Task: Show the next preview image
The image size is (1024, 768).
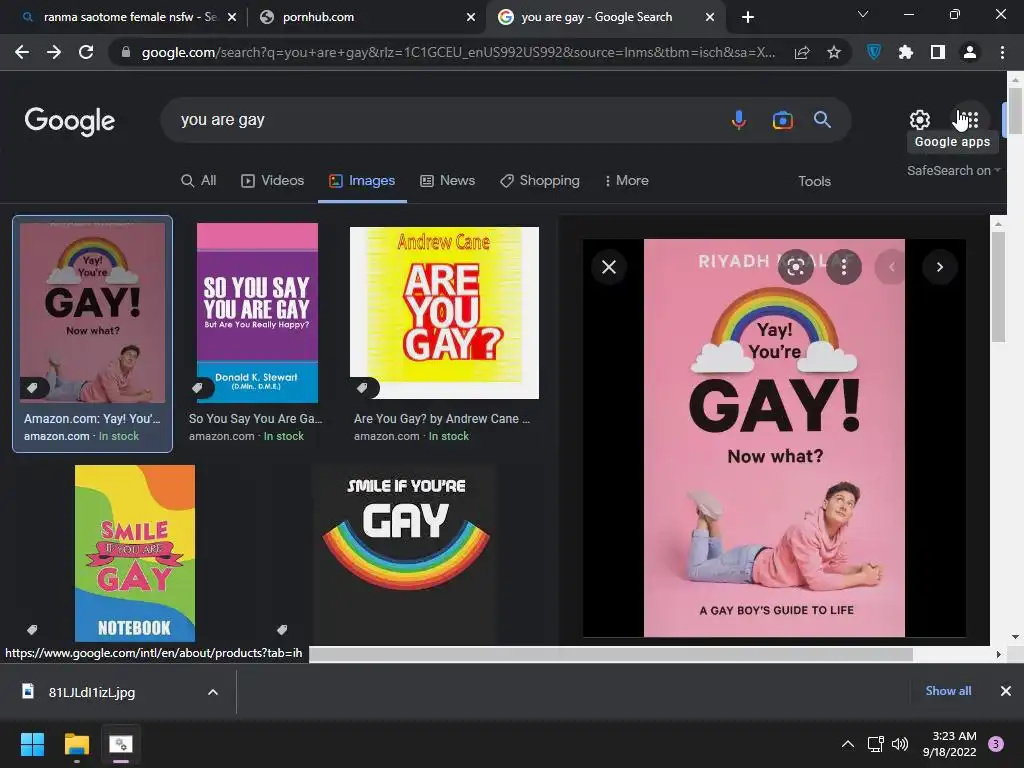Action: (x=940, y=267)
